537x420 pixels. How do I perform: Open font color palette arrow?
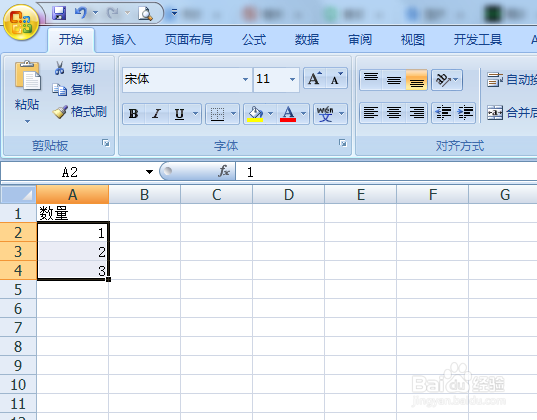pyautogui.click(x=303, y=114)
